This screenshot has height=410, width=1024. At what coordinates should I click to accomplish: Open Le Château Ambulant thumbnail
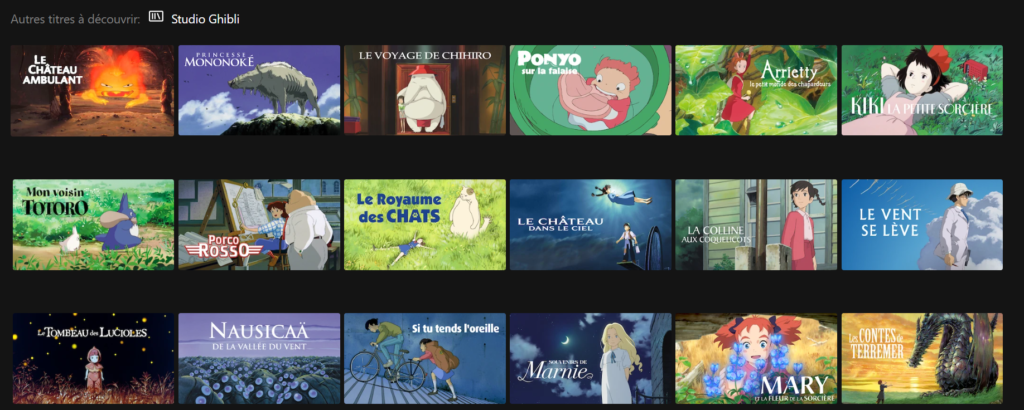(93, 90)
